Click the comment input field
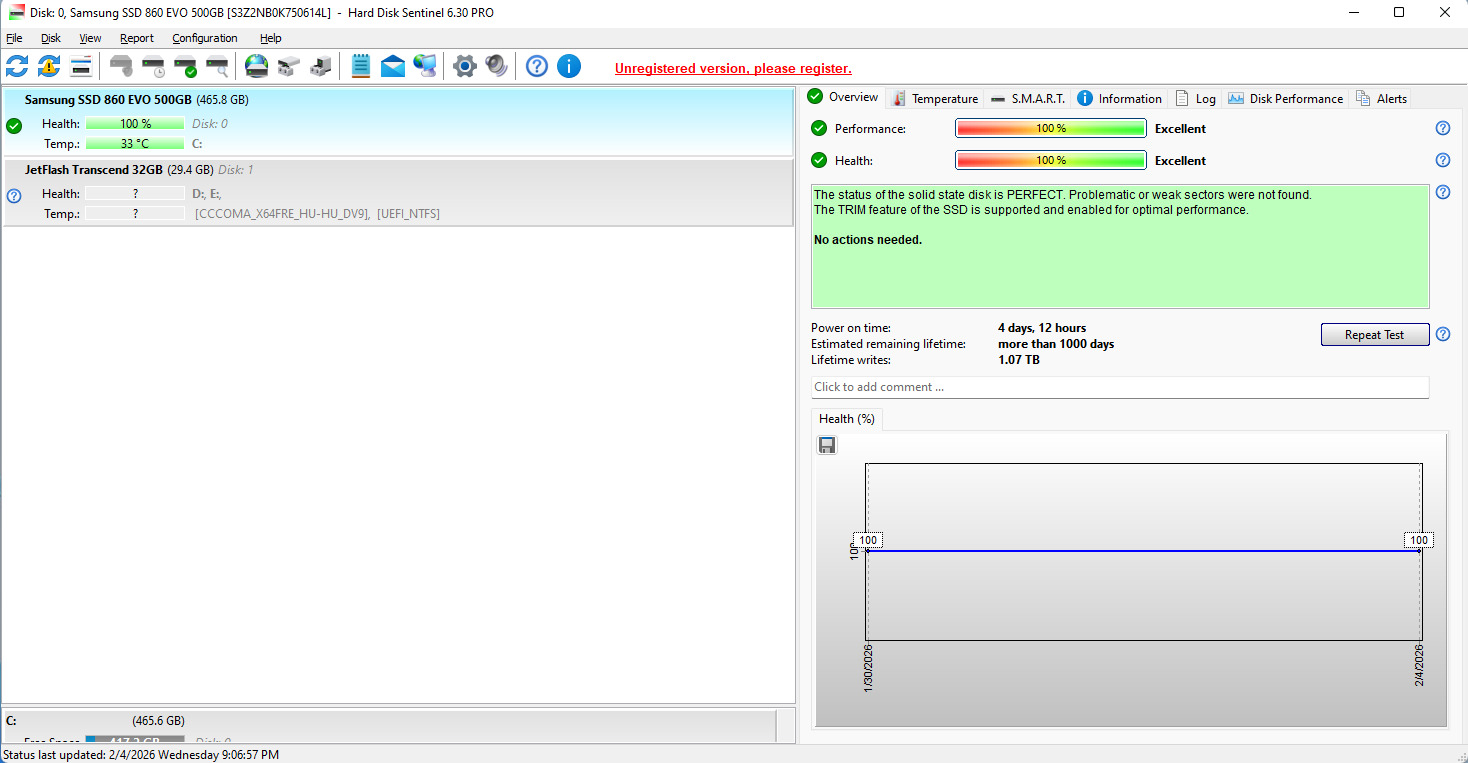 click(x=1120, y=387)
